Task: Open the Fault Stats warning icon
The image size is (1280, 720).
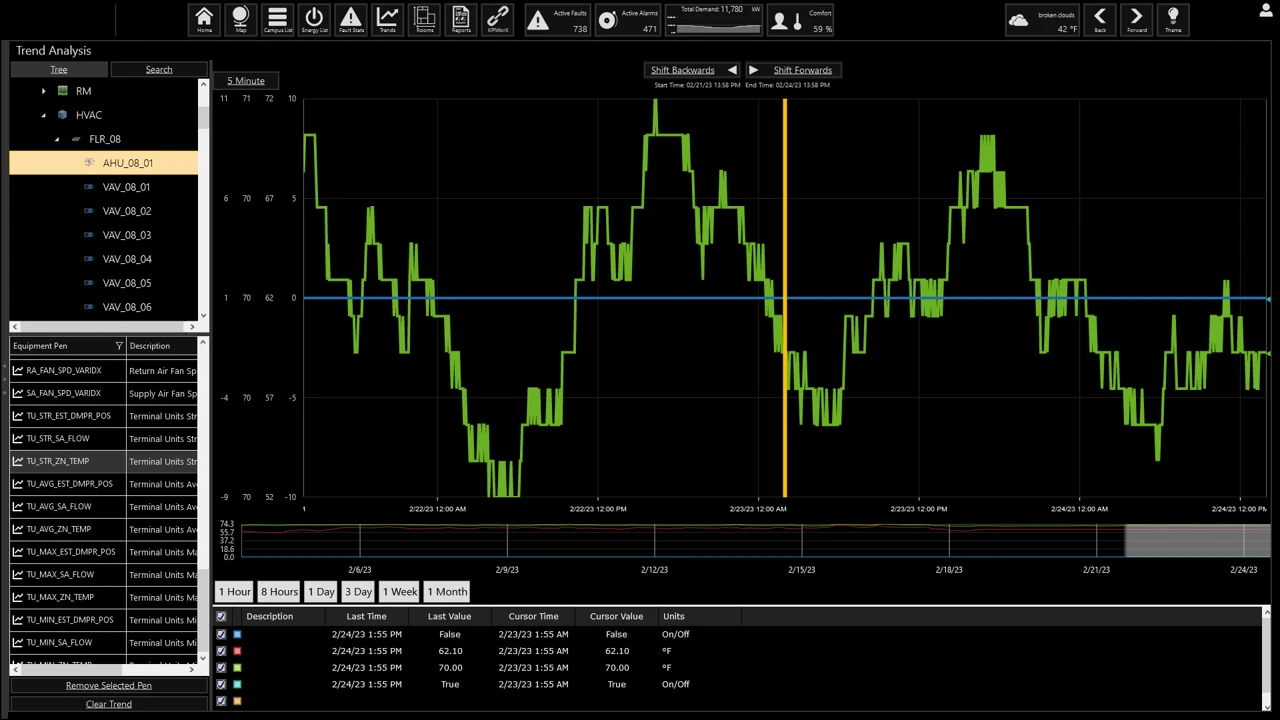Action: tap(351, 19)
